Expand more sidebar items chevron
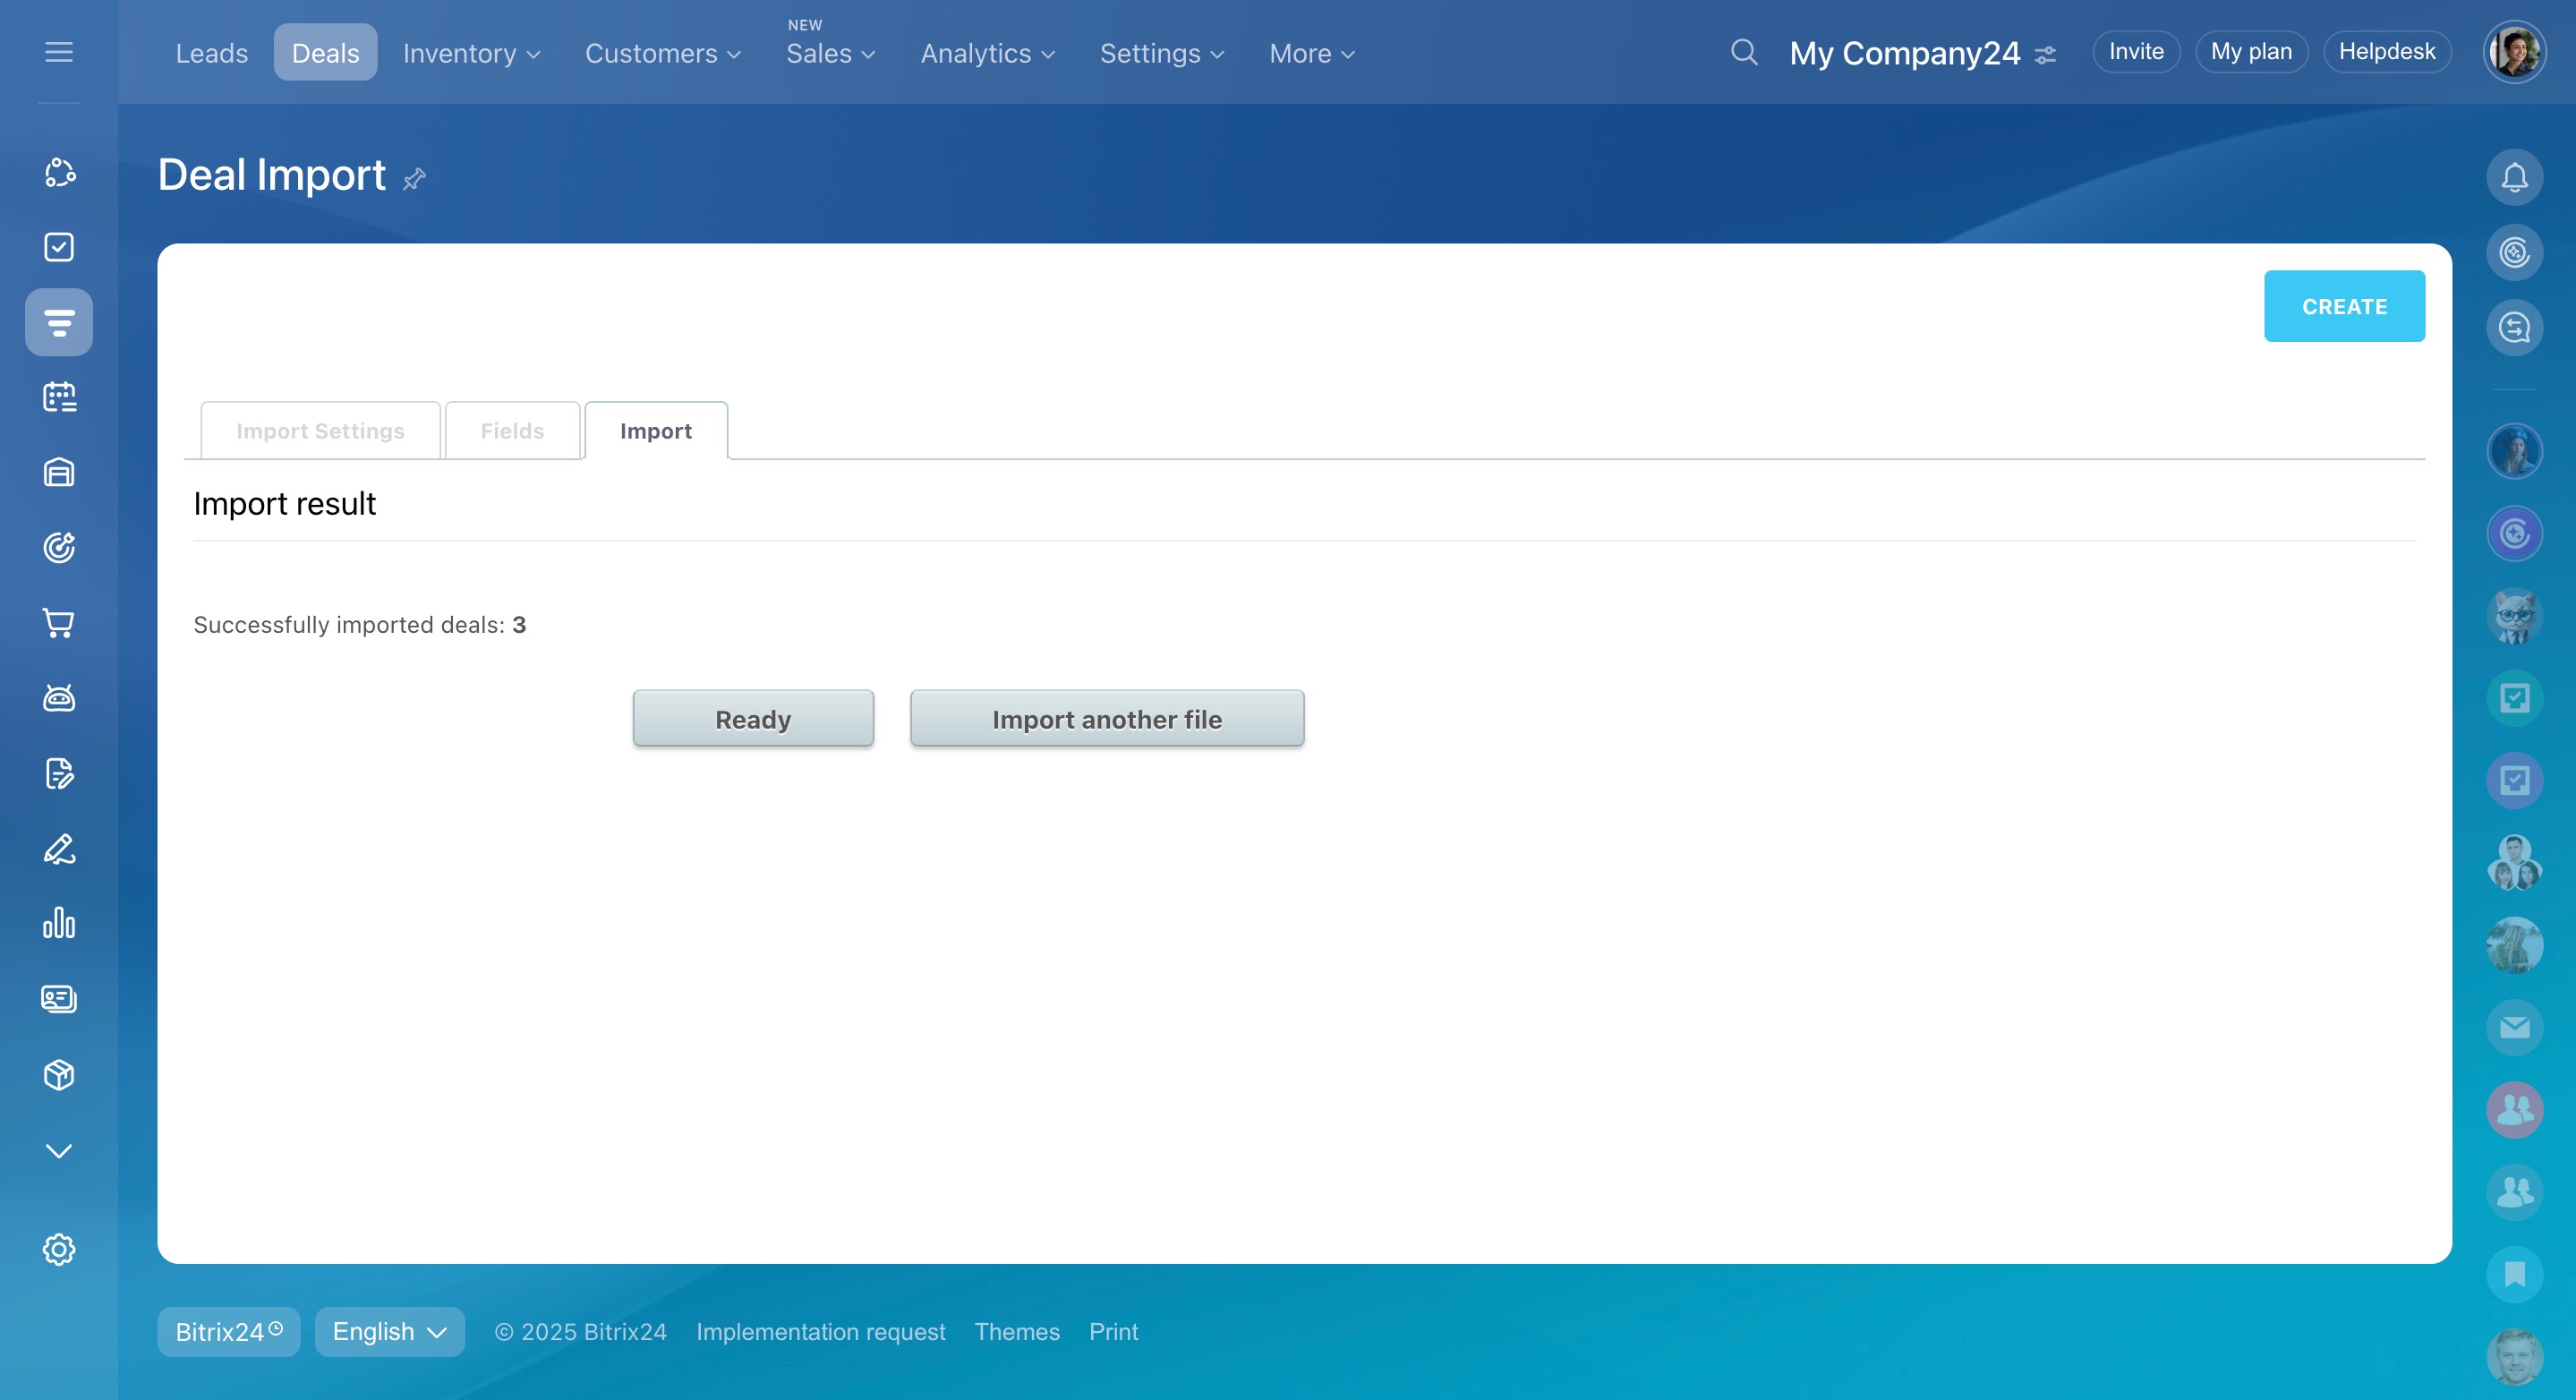Screen dimensions: 2576x1400 click(x=59, y=1151)
